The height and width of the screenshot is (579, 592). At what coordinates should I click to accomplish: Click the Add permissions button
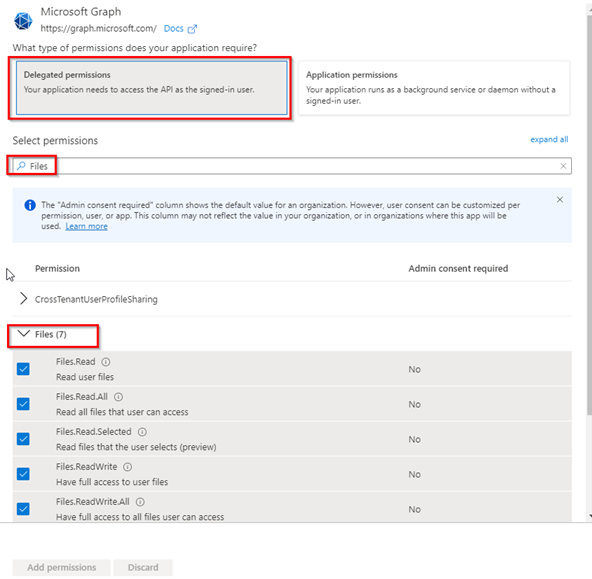[x=62, y=567]
